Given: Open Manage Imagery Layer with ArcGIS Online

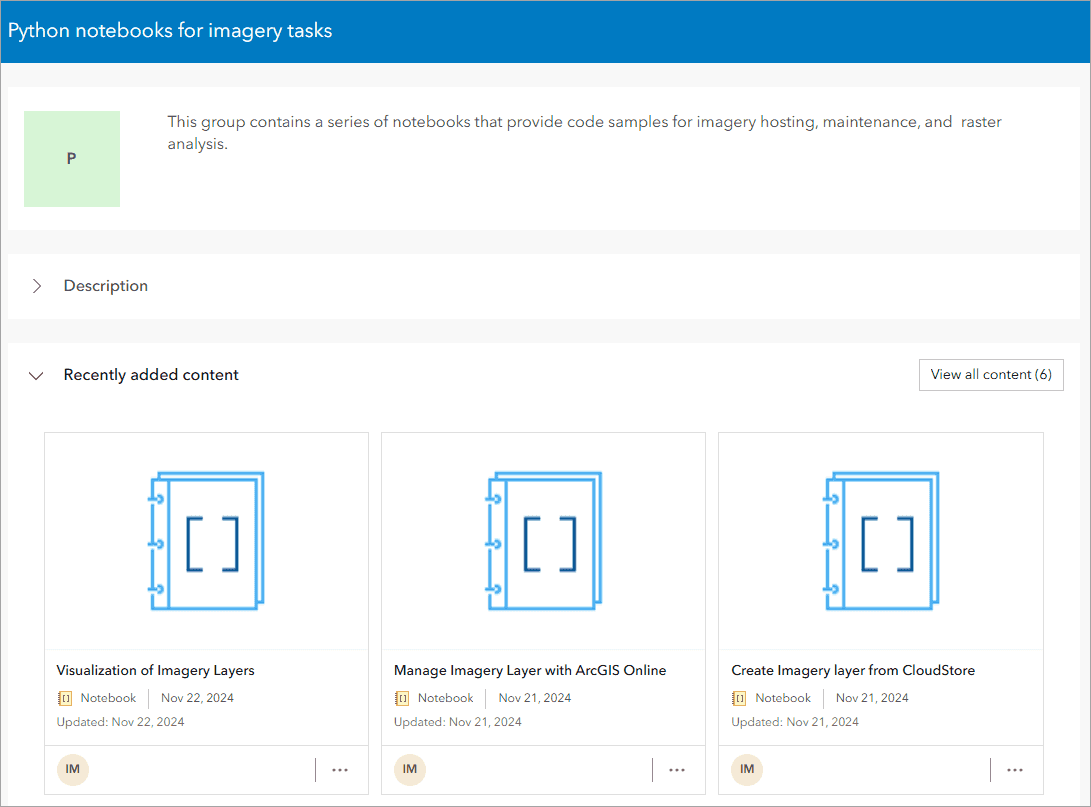Looking at the screenshot, I should tap(527, 670).
